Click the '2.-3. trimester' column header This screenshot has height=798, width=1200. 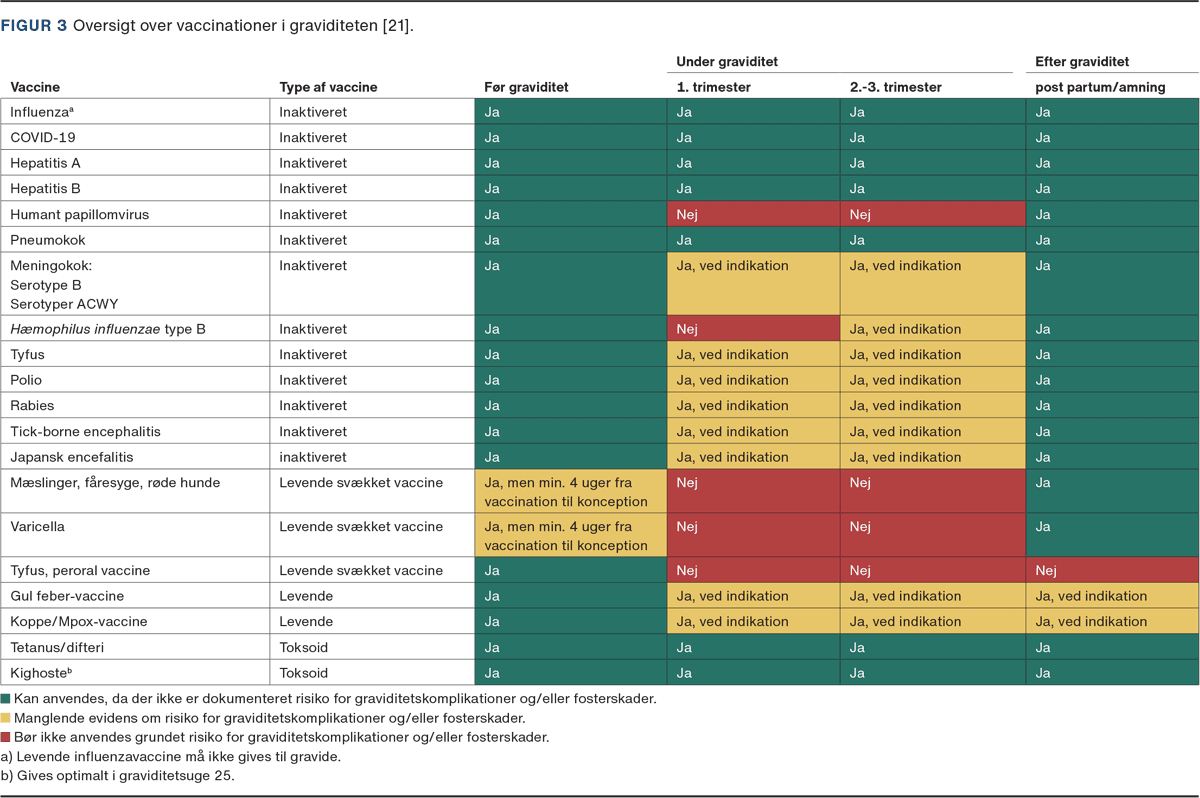tap(895, 87)
